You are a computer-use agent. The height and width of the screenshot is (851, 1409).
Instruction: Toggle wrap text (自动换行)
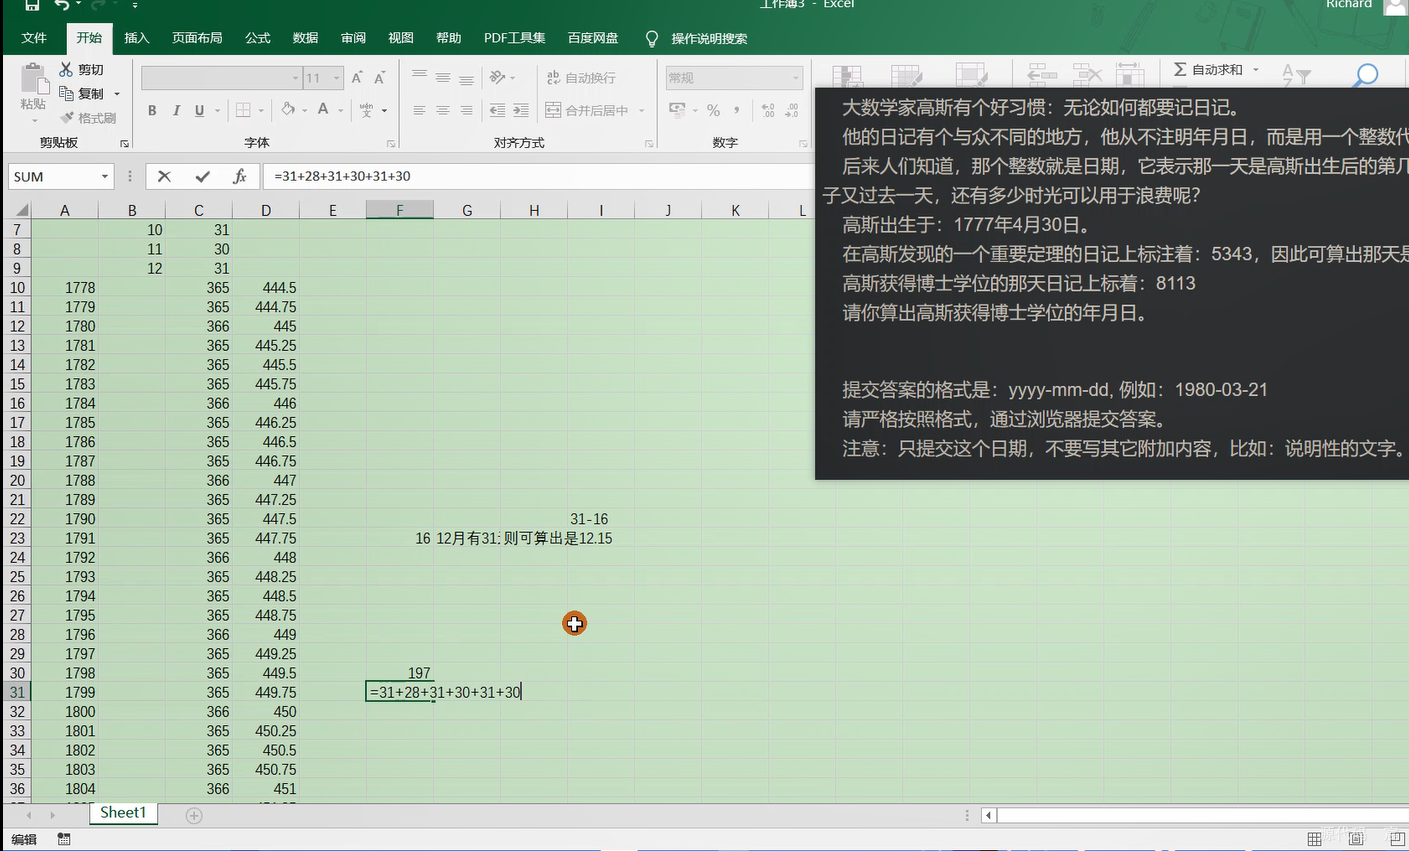click(581, 77)
